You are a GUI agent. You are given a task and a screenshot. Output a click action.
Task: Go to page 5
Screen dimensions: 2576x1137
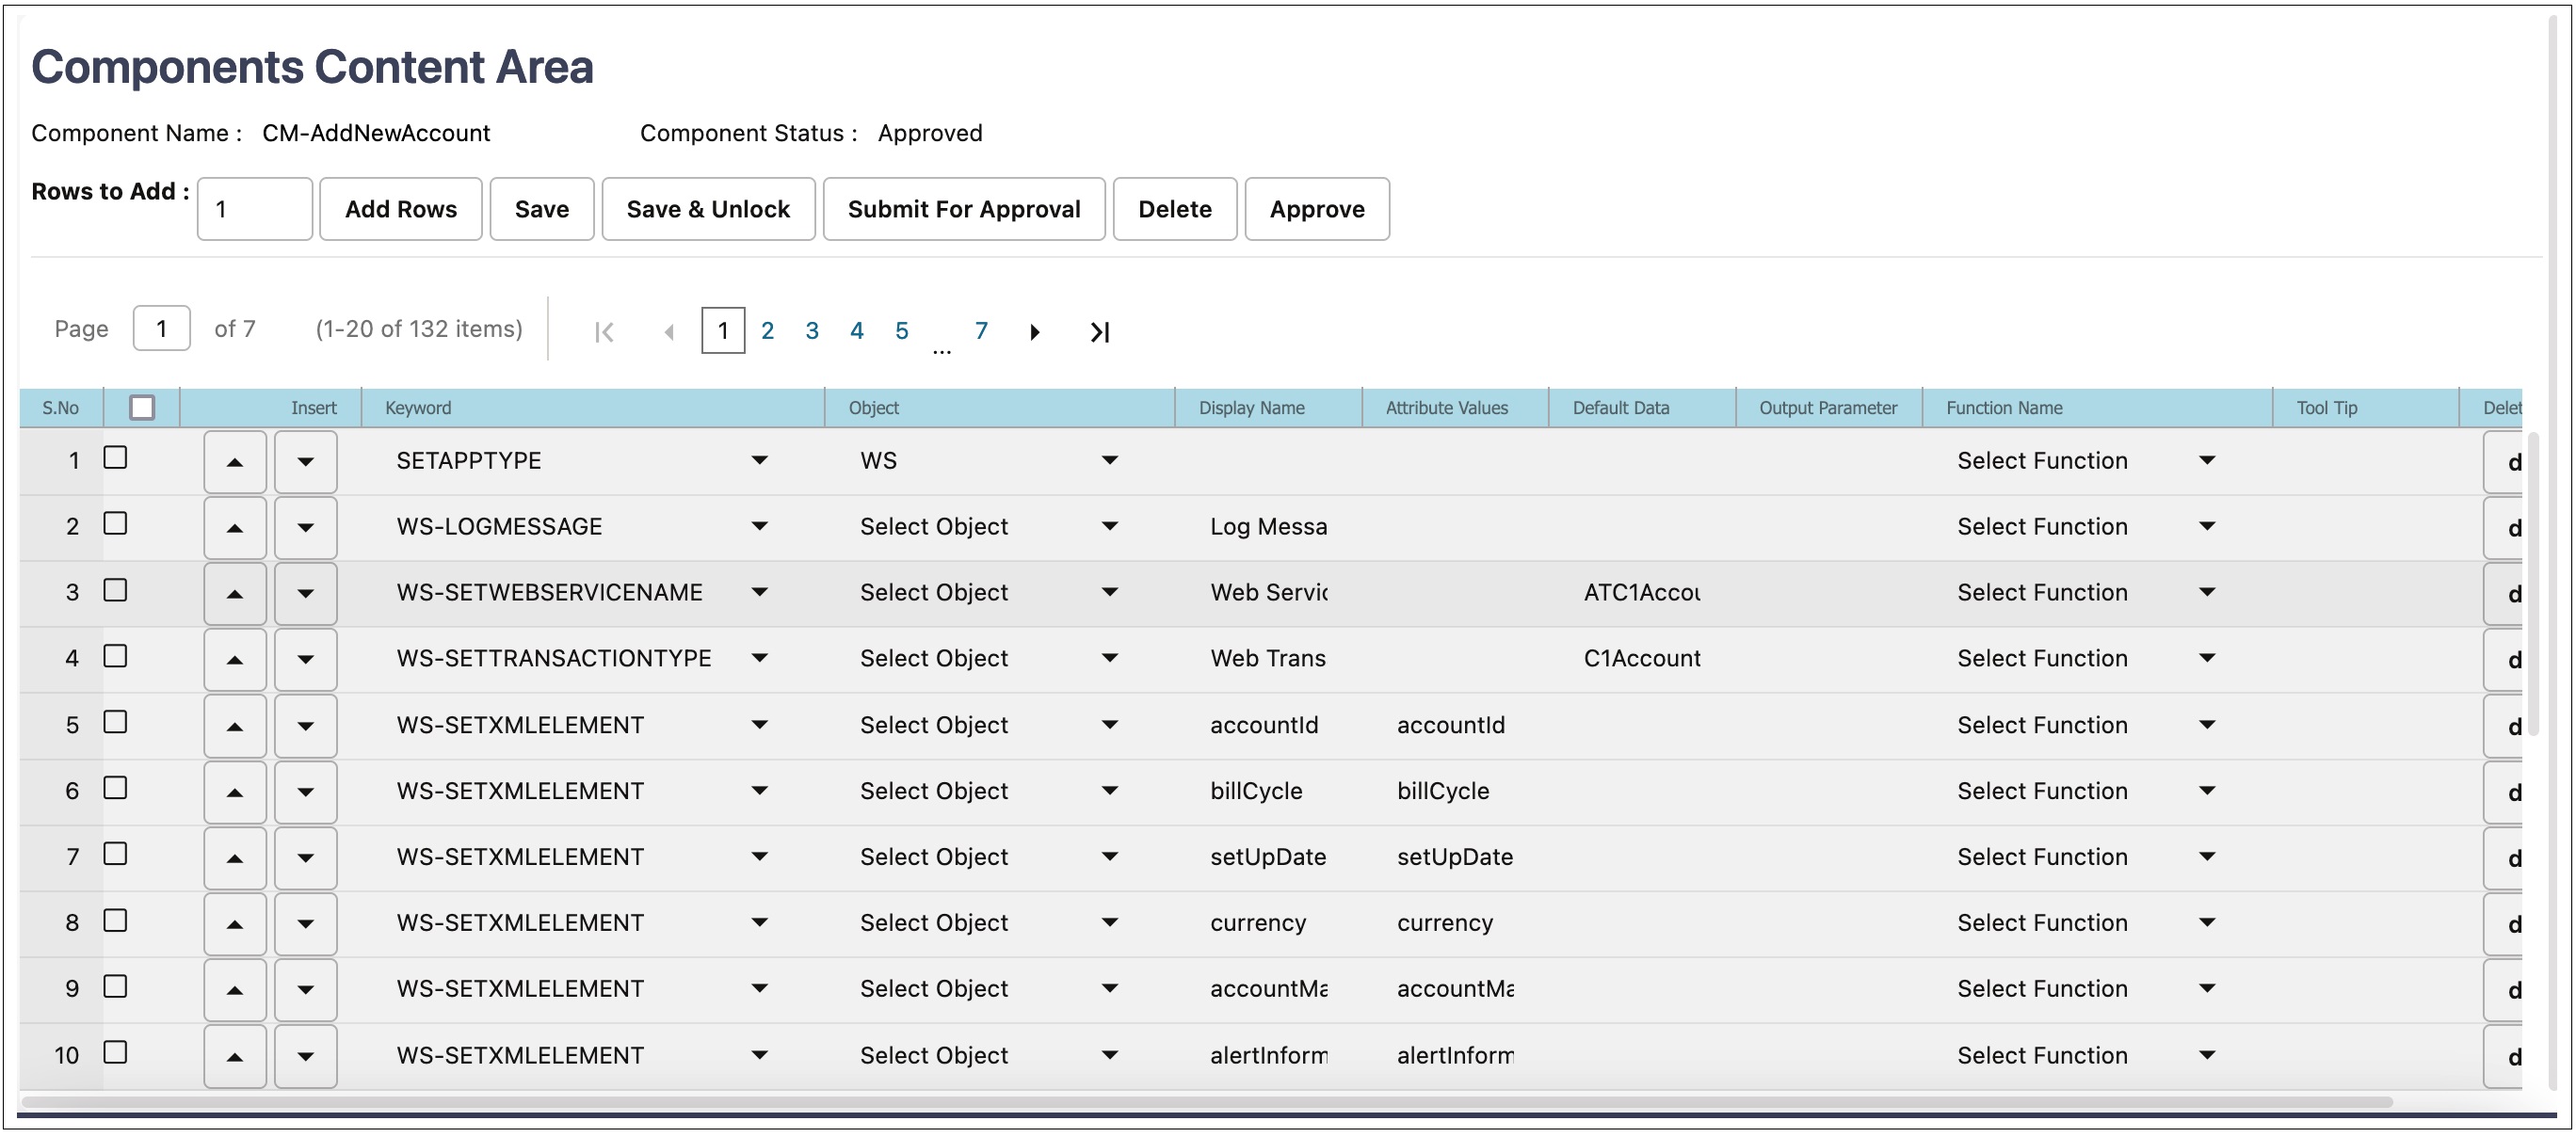(902, 331)
